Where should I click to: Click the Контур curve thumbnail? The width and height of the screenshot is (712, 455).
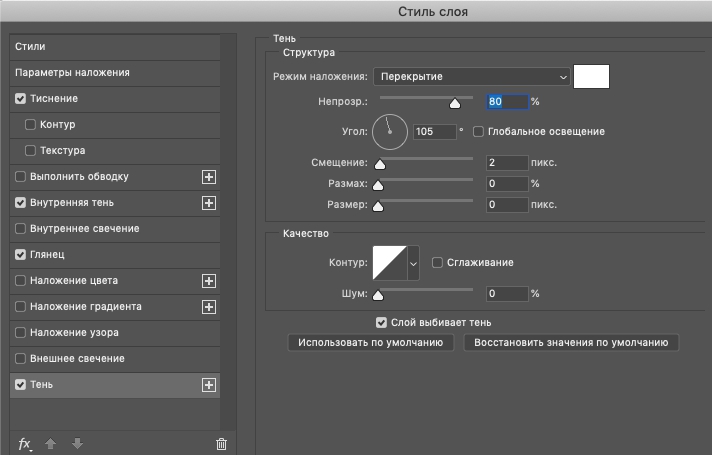click(390, 263)
